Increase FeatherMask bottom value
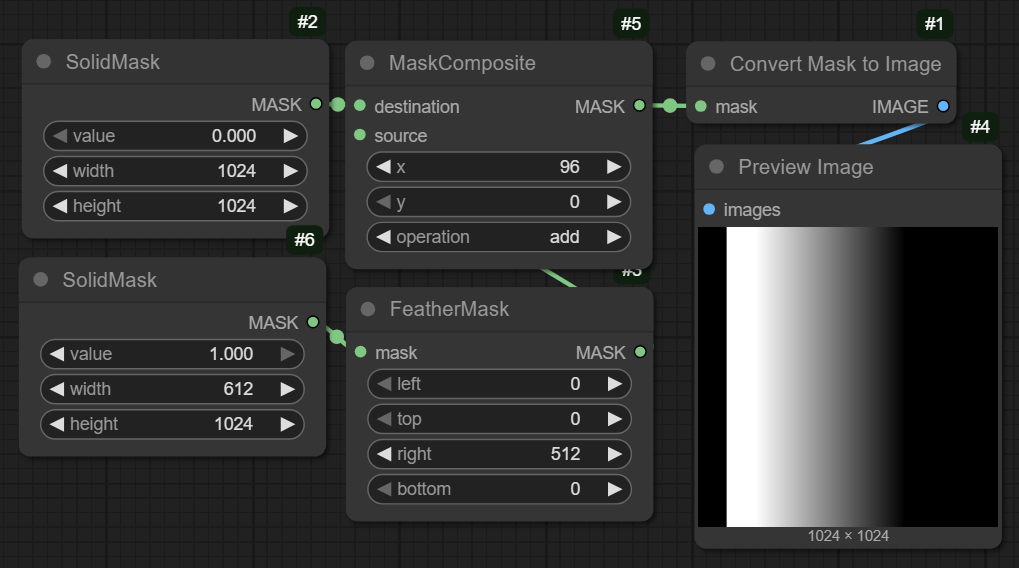This screenshot has width=1019, height=568. (615, 489)
